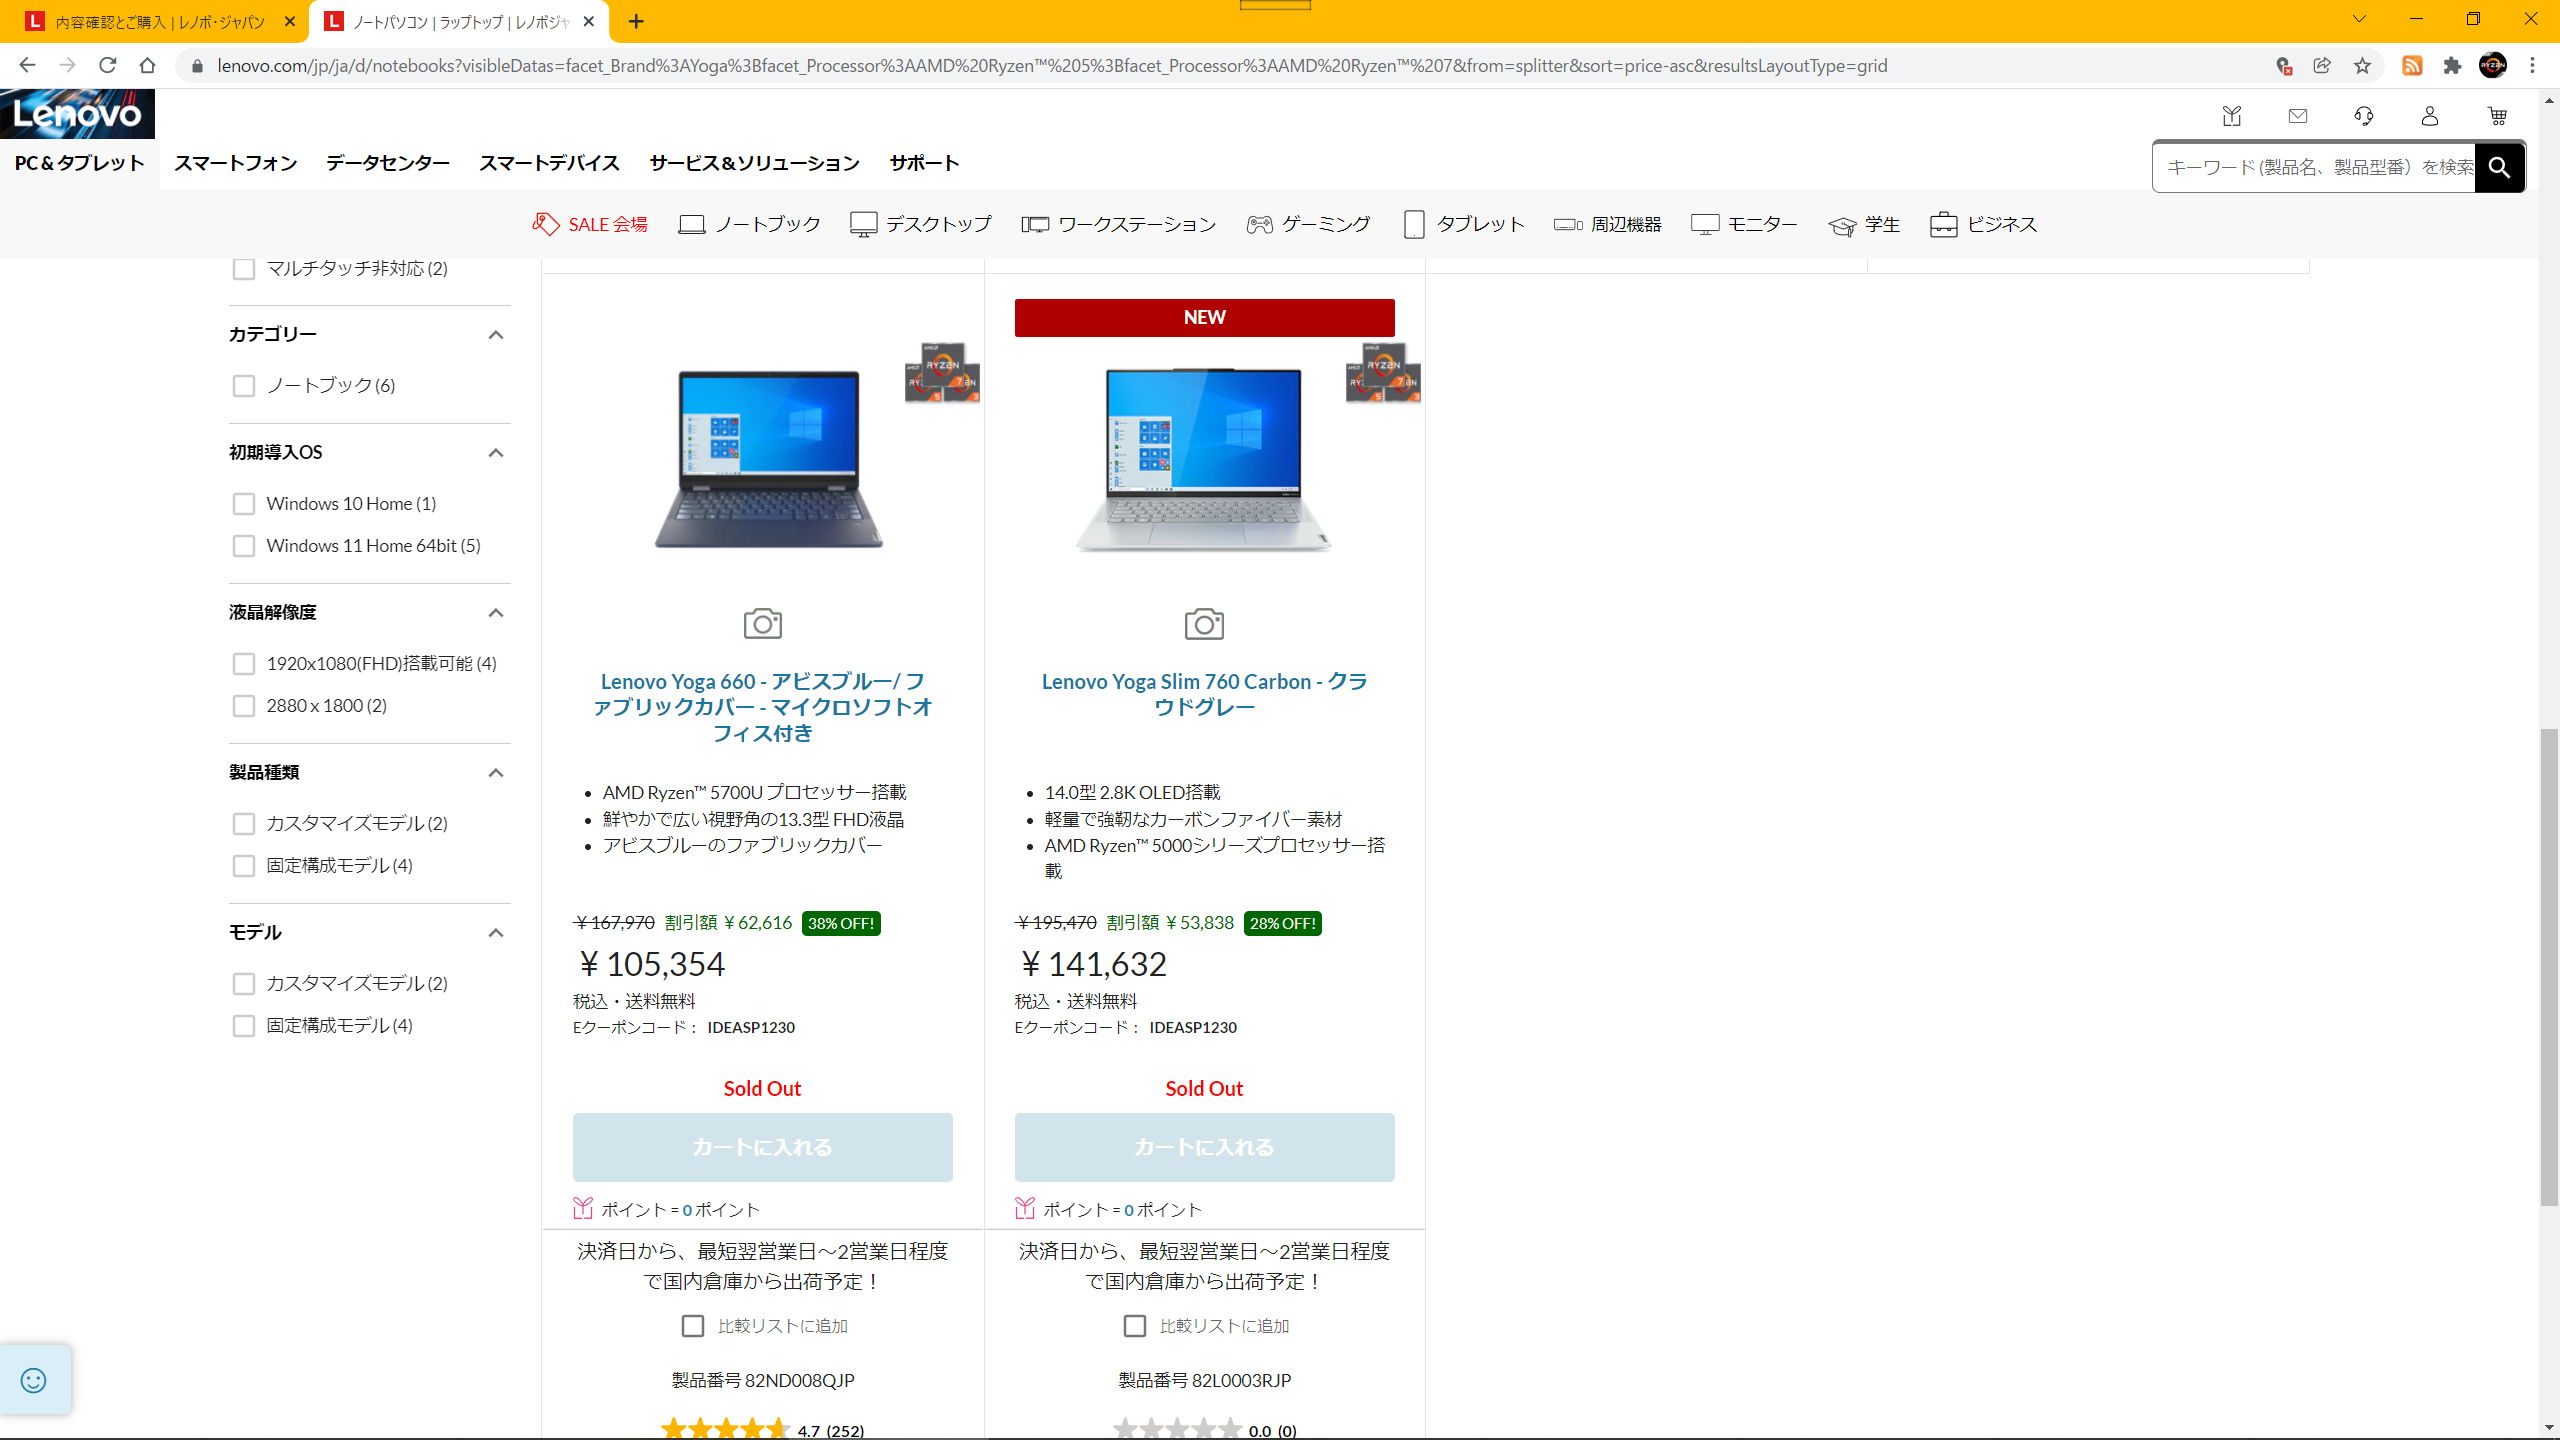Viewport: 2560px width, 1440px height.
Task: Click the smiley feedback icon
Action: (34, 1380)
